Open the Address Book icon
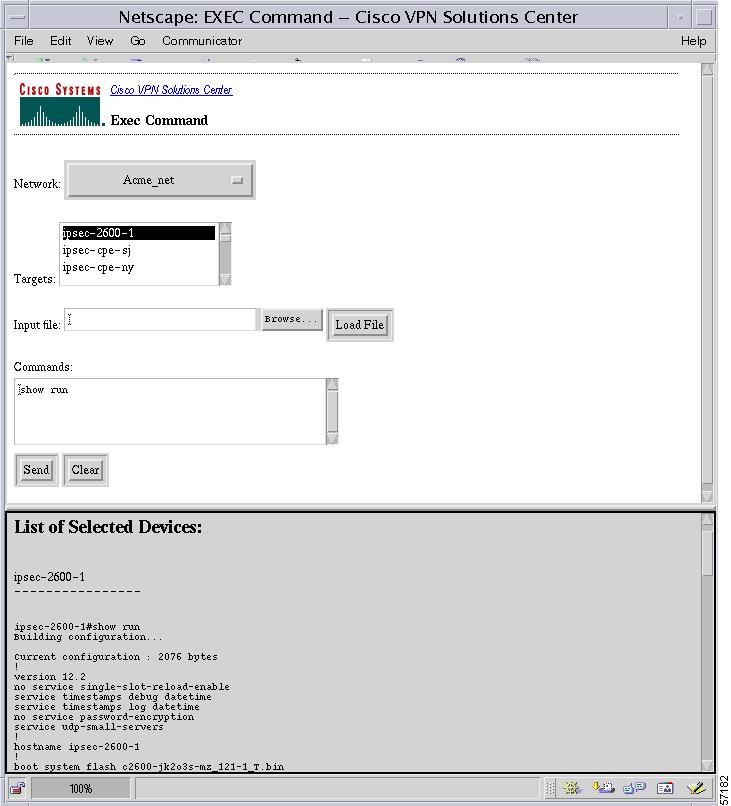 tap(665, 787)
